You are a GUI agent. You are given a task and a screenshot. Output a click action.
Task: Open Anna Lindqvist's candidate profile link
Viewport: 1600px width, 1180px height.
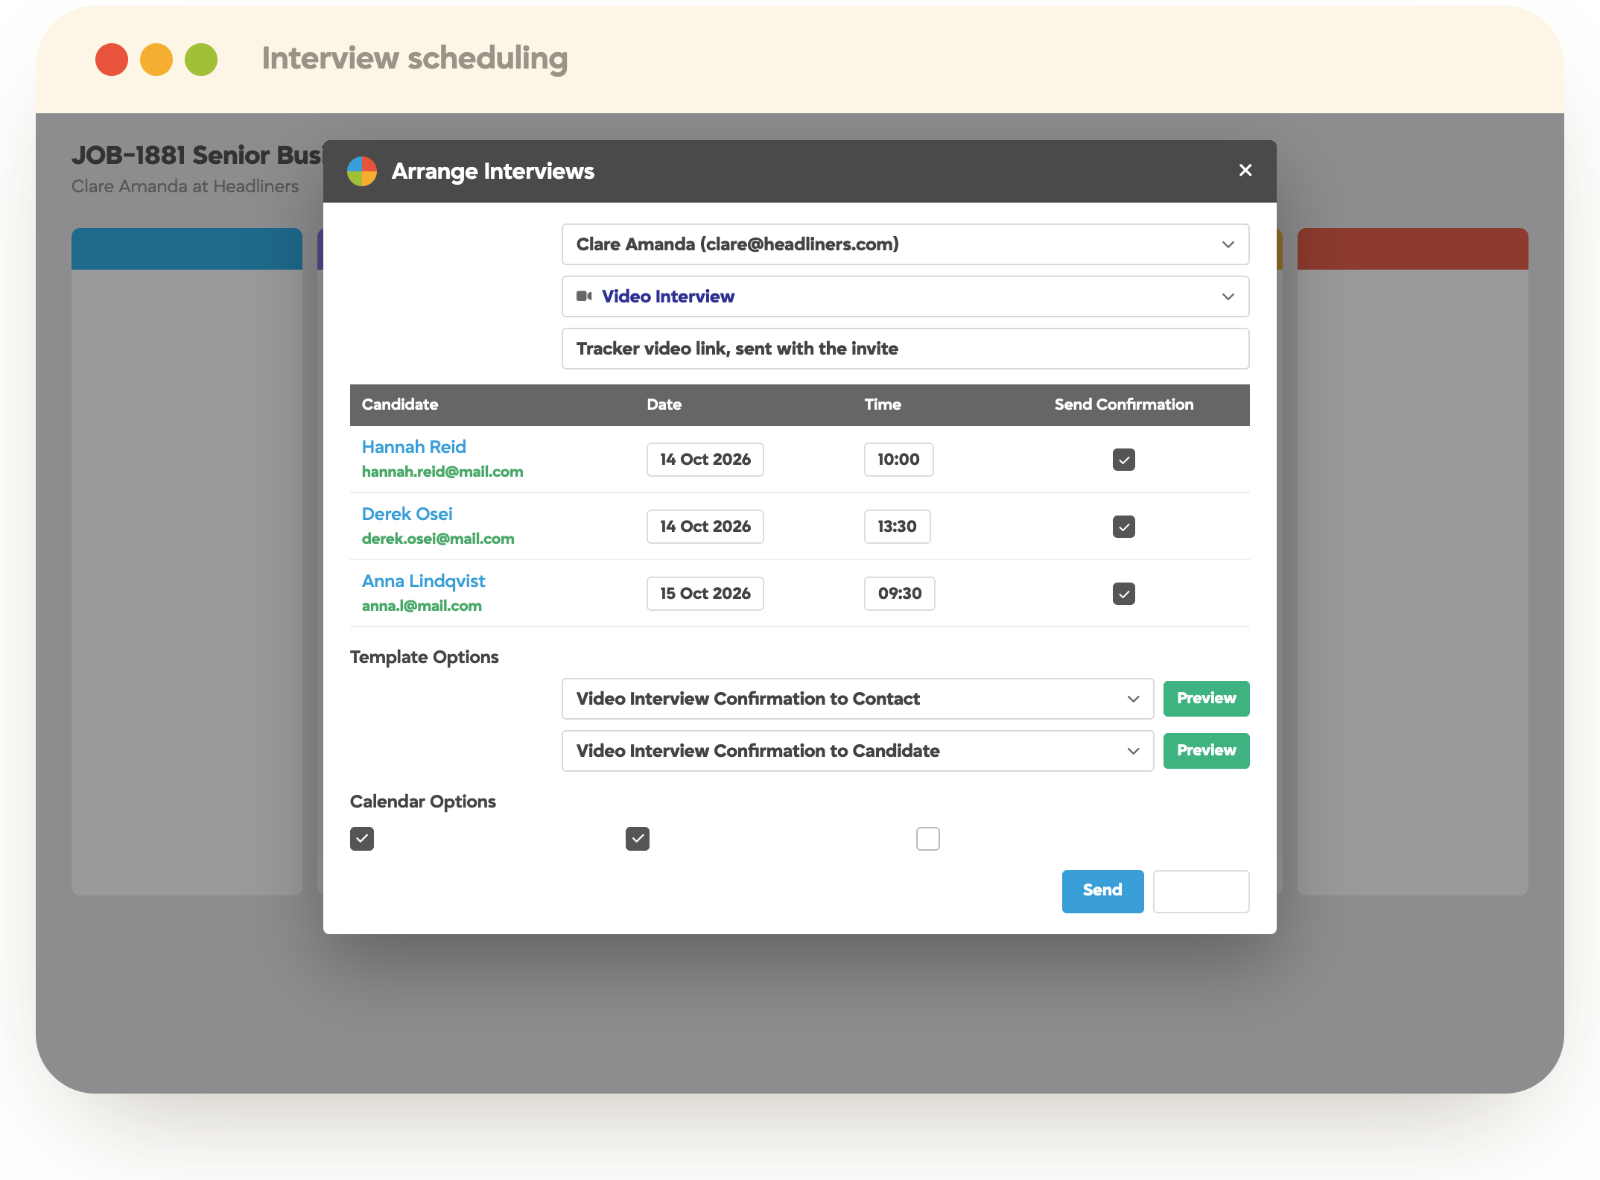point(423,581)
